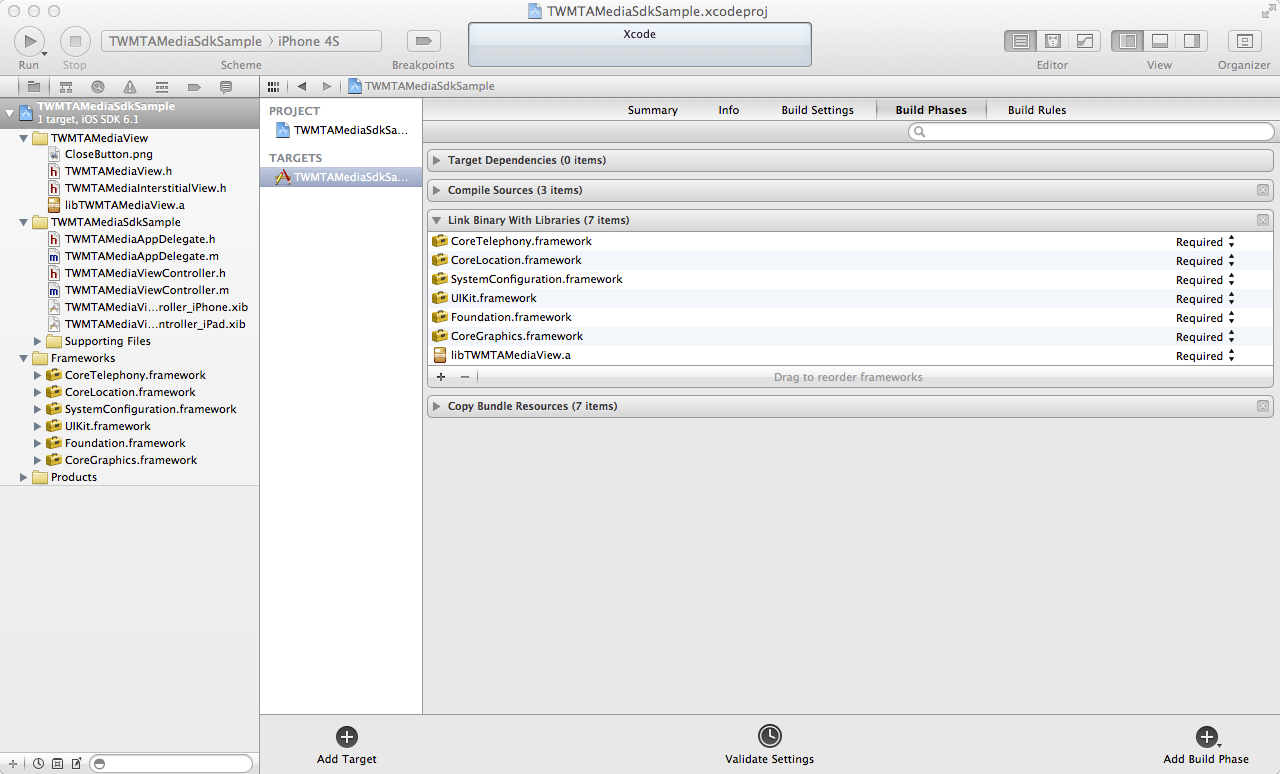
Task: Select TWMTAMediaSdkSample under PROJECT
Action: 341,130
